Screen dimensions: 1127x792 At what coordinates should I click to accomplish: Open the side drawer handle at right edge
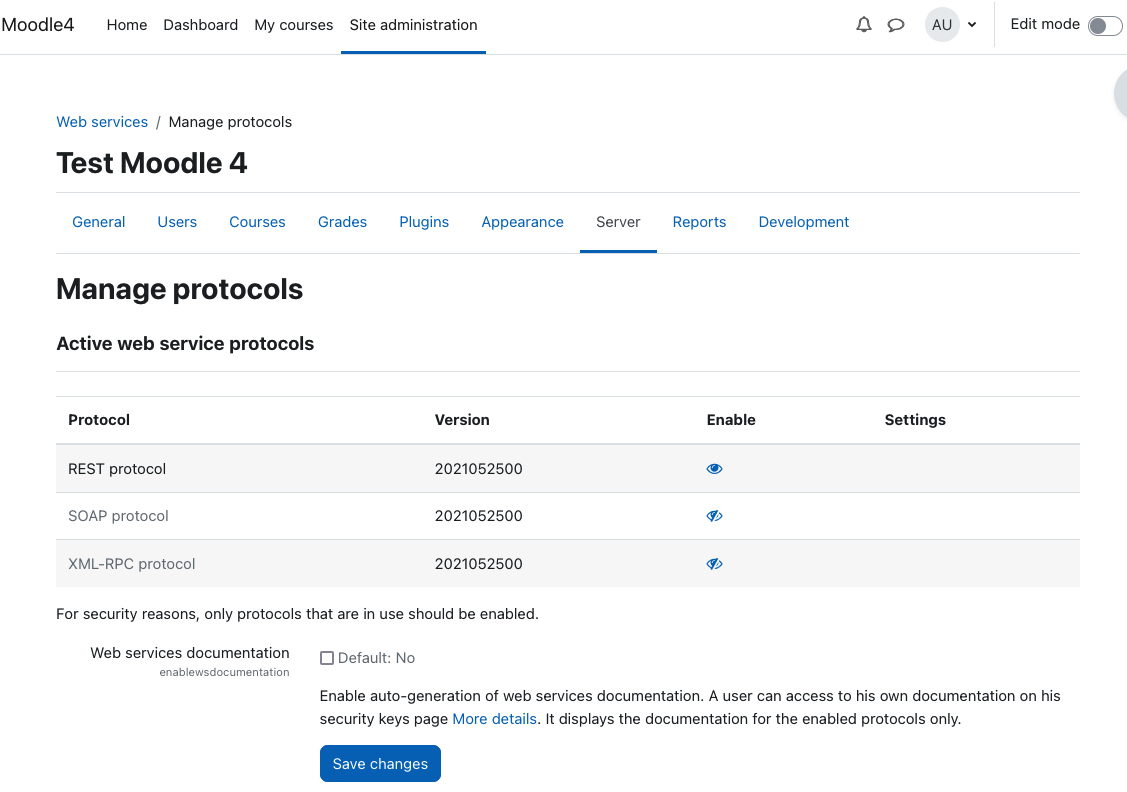click(x=1121, y=93)
